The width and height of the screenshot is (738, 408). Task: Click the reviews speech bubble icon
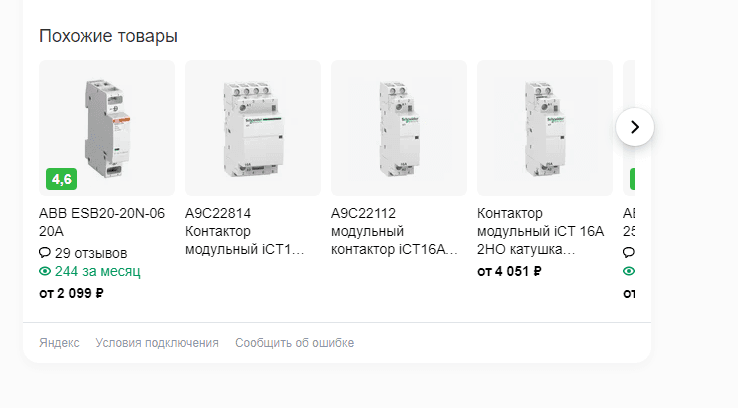[x=45, y=253]
